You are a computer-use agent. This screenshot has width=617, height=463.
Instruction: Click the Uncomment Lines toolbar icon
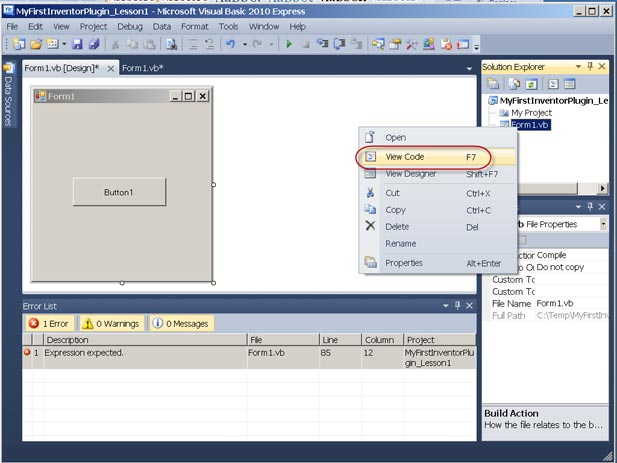tap(210, 44)
